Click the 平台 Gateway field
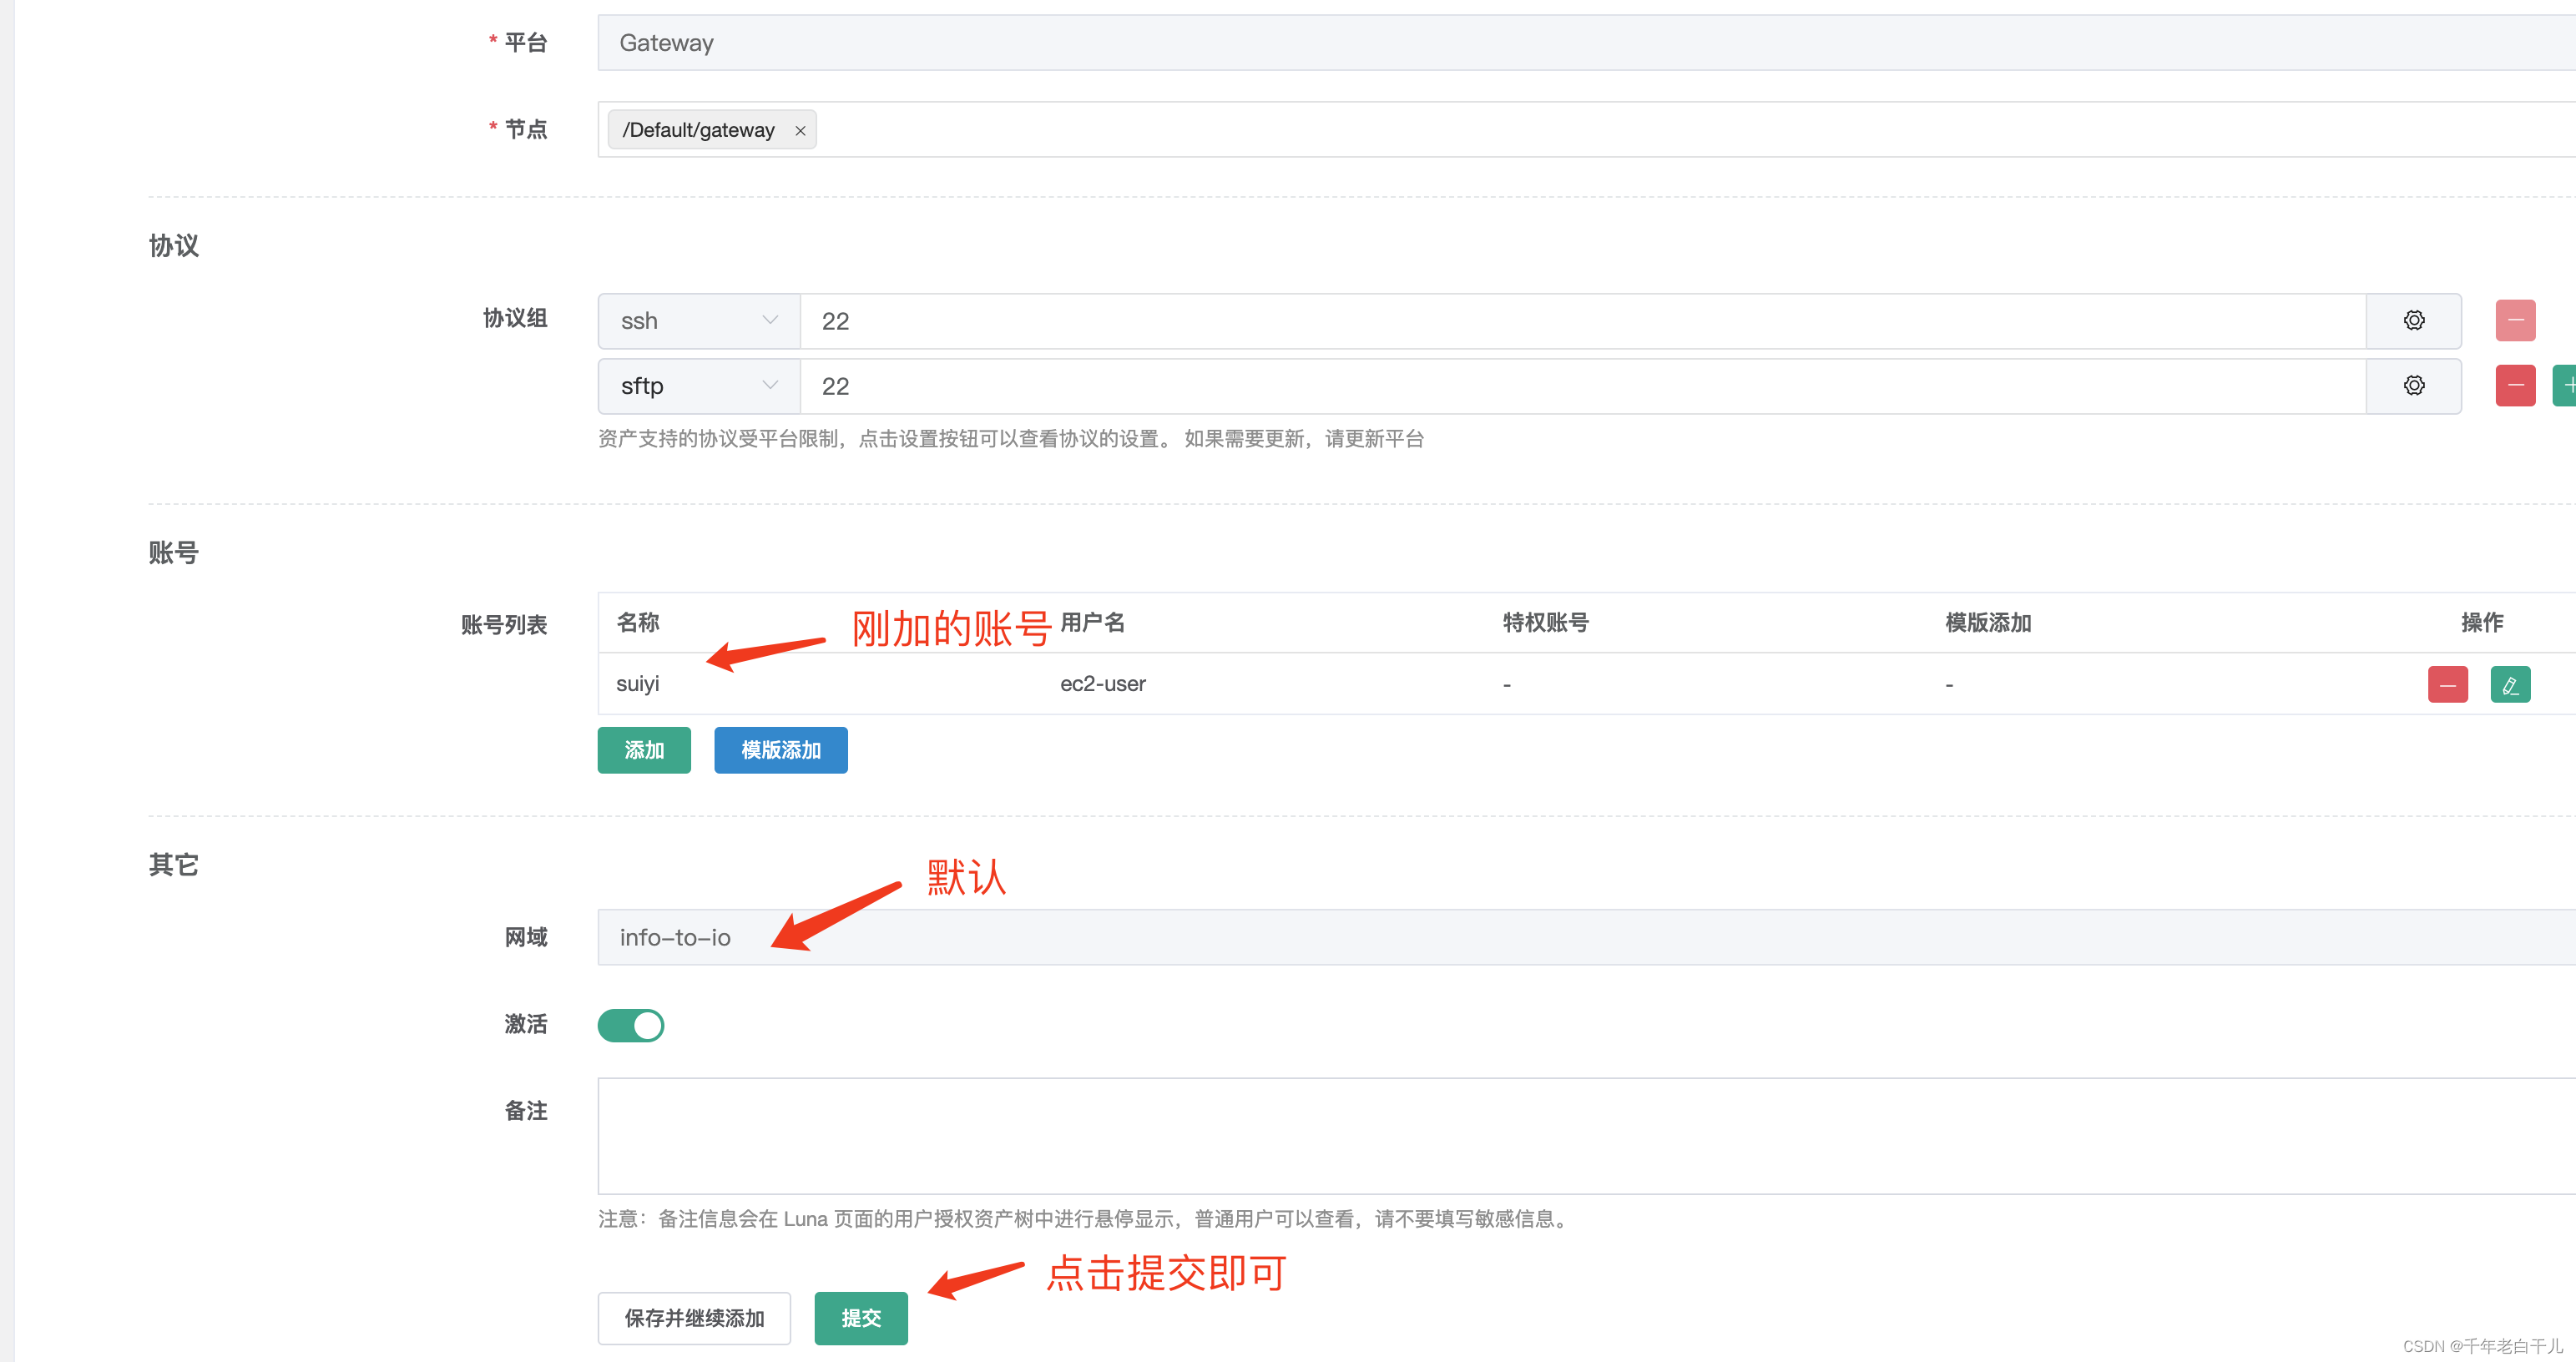 coord(1580,43)
